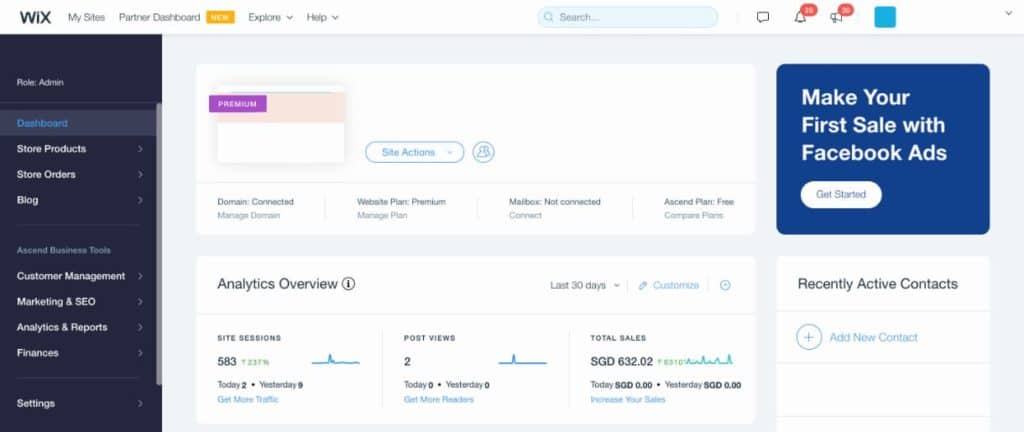
Task: Click the 'Make Your First Sale' banner heading
Action: point(874,125)
